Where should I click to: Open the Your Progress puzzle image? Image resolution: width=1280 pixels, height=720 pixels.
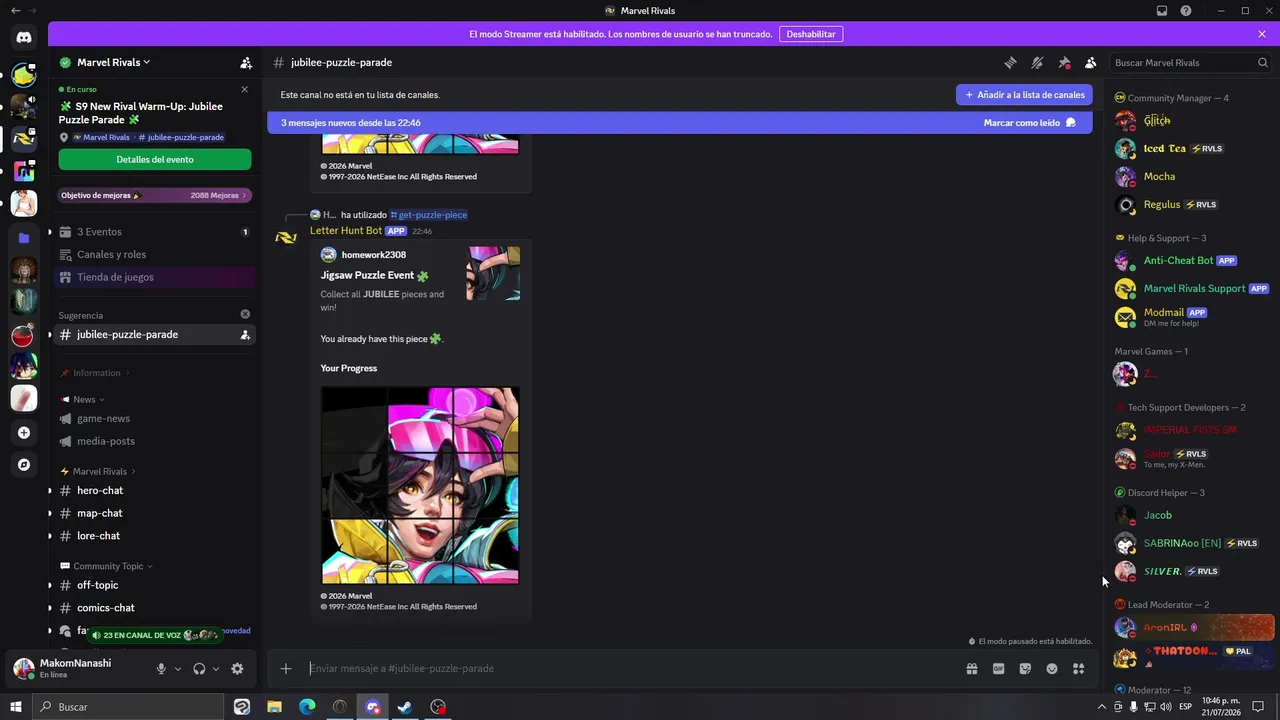pyautogui.click(x=420, y=485)
